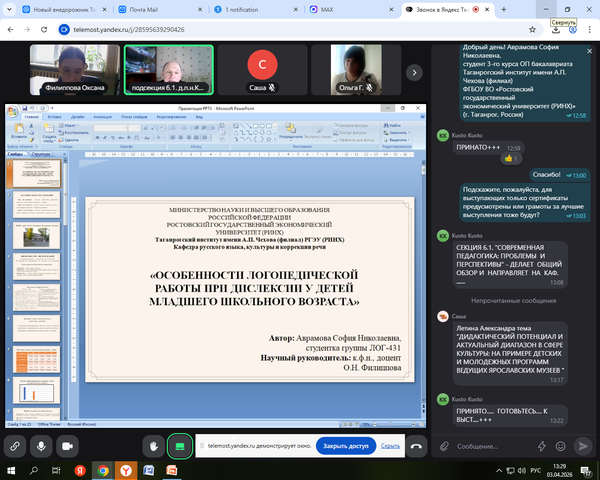Stop screen sharing with the green button
The width and height of the screenshot is (600, 480).
pos(180,446)
